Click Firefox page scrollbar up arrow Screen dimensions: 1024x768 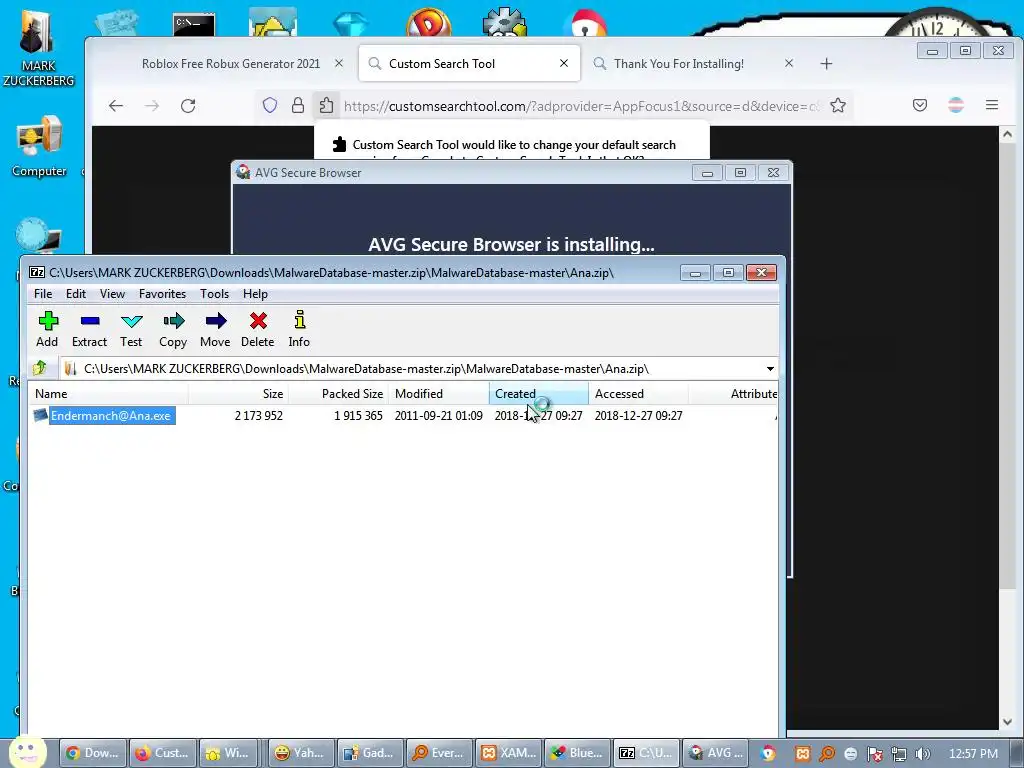[x=1008, y=135]
